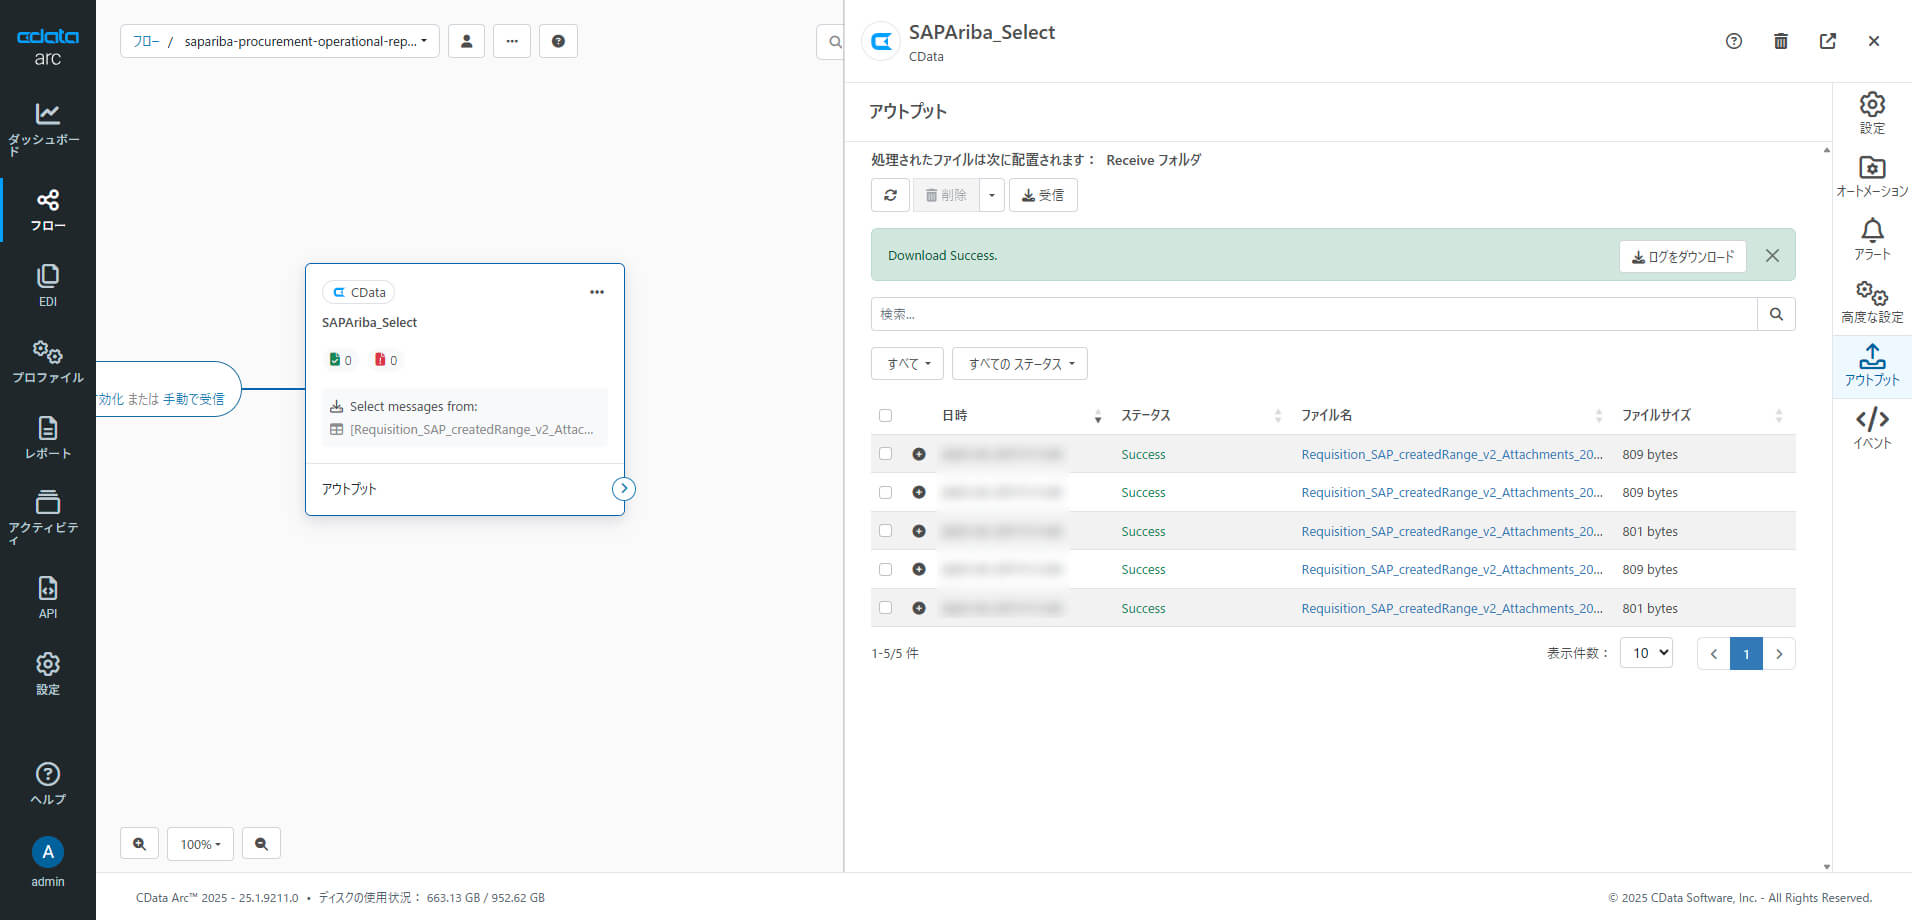Open プロファイル profile page in sidebar
Screen dimensions: 1912x920
(47, 362)
